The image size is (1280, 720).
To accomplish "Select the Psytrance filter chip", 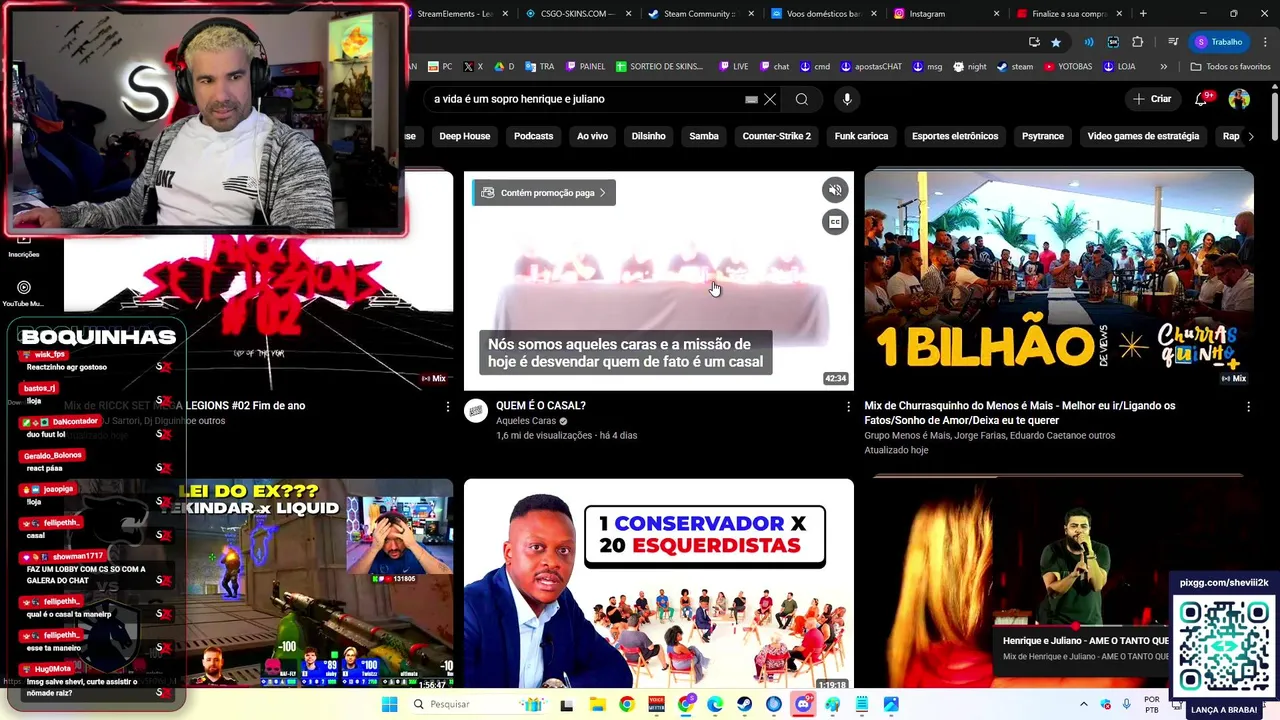I will coord(1043,136).
